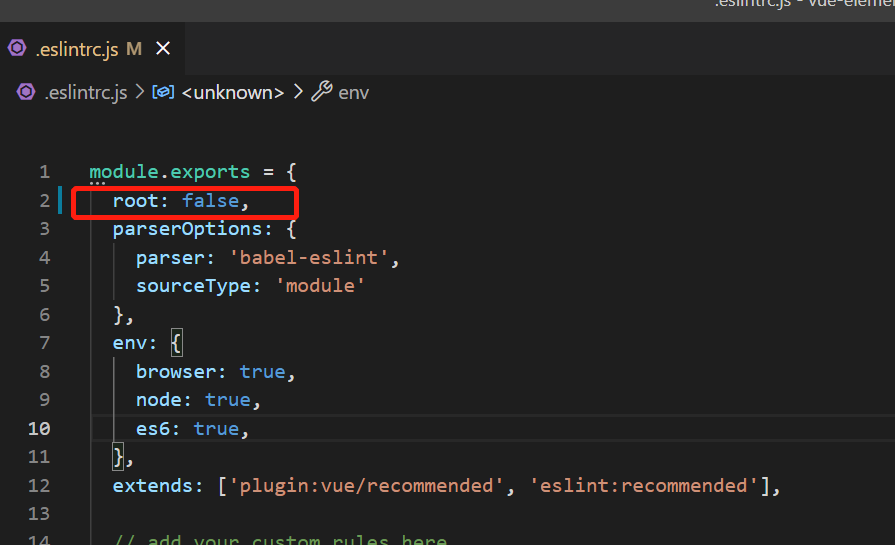Click the 'false' value after root
Image resolution: width=895 pixels, height=545 pixels.
coord(210,200)
